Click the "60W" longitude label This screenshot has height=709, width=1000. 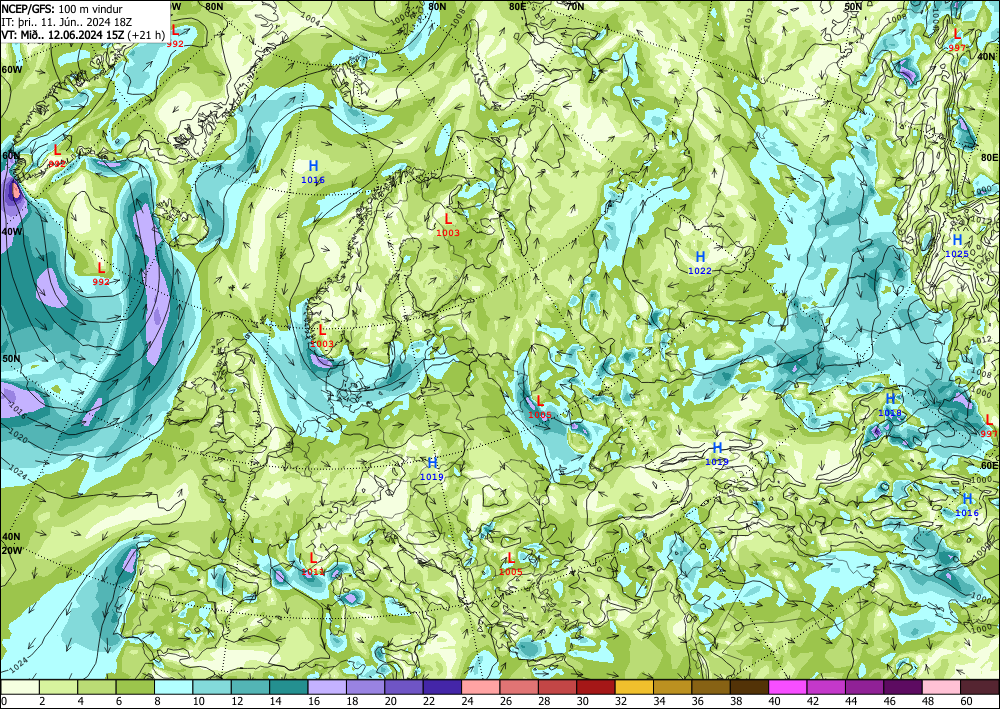pos(11,69)
